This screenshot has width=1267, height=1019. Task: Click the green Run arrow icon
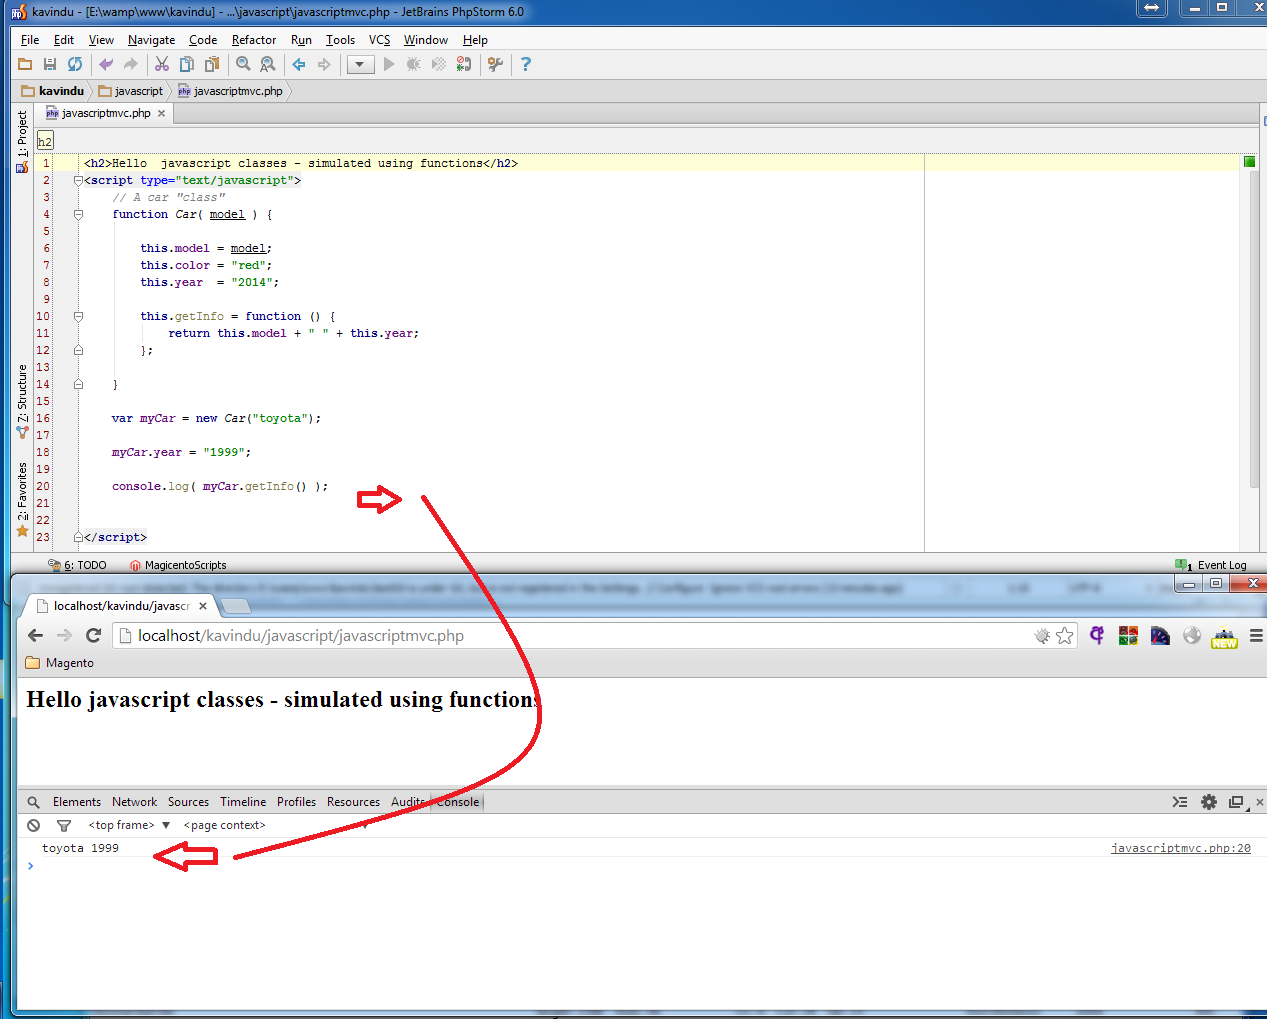tap(389, 64)
